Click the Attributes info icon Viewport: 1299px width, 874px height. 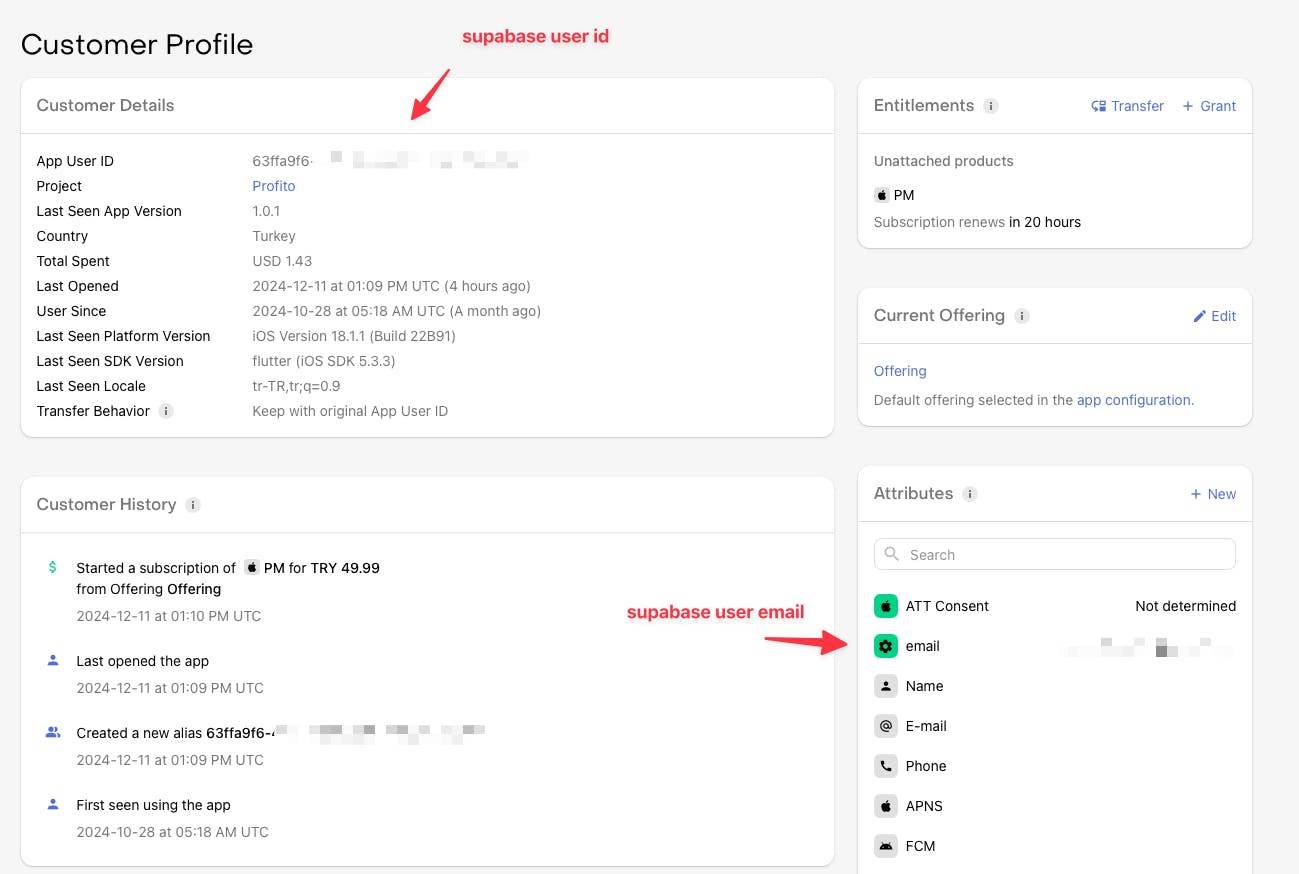(970, 494)
